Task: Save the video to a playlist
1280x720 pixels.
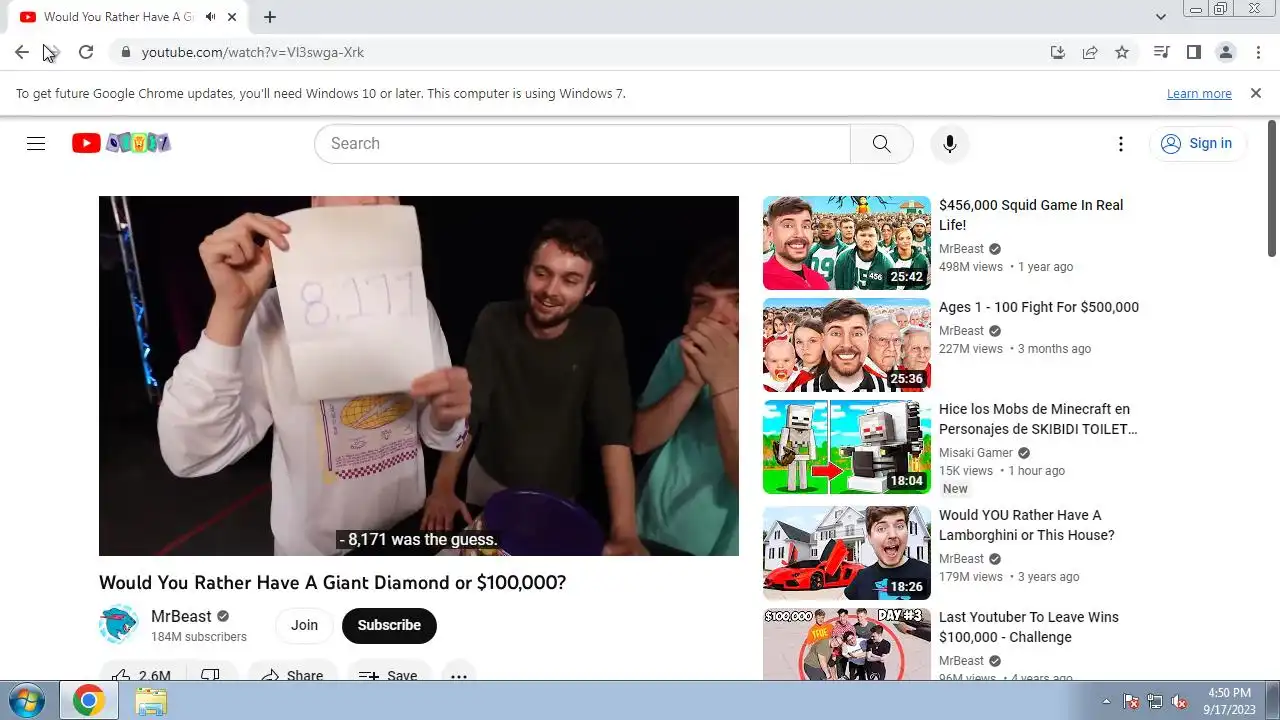Action: pyautogui.click(x=389, y=676)
